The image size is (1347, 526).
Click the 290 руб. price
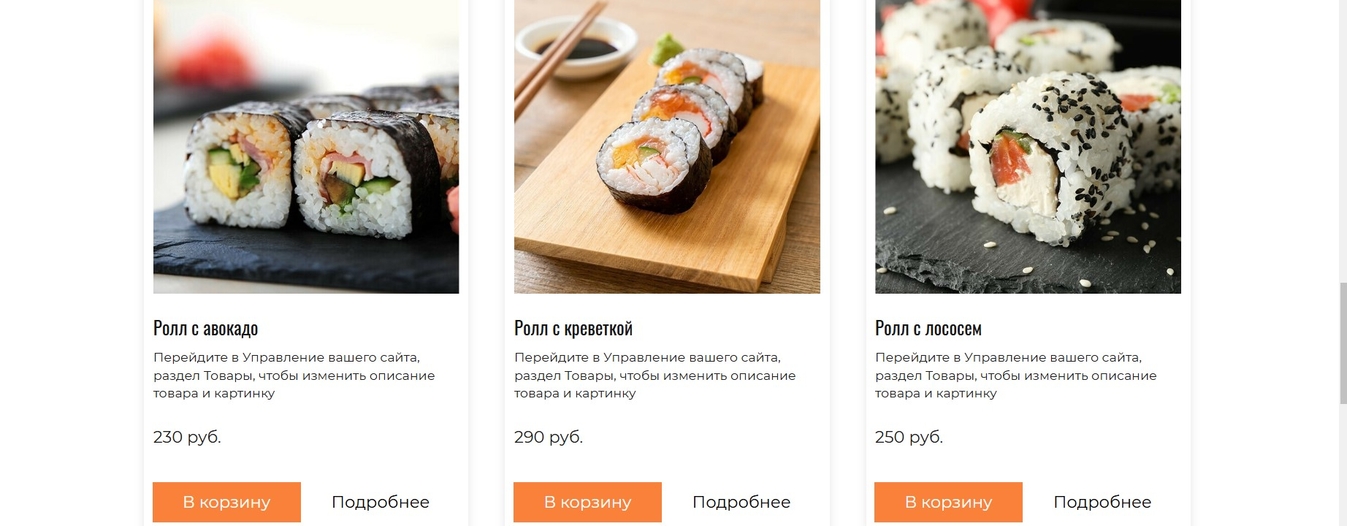click(x=548, y=437)
